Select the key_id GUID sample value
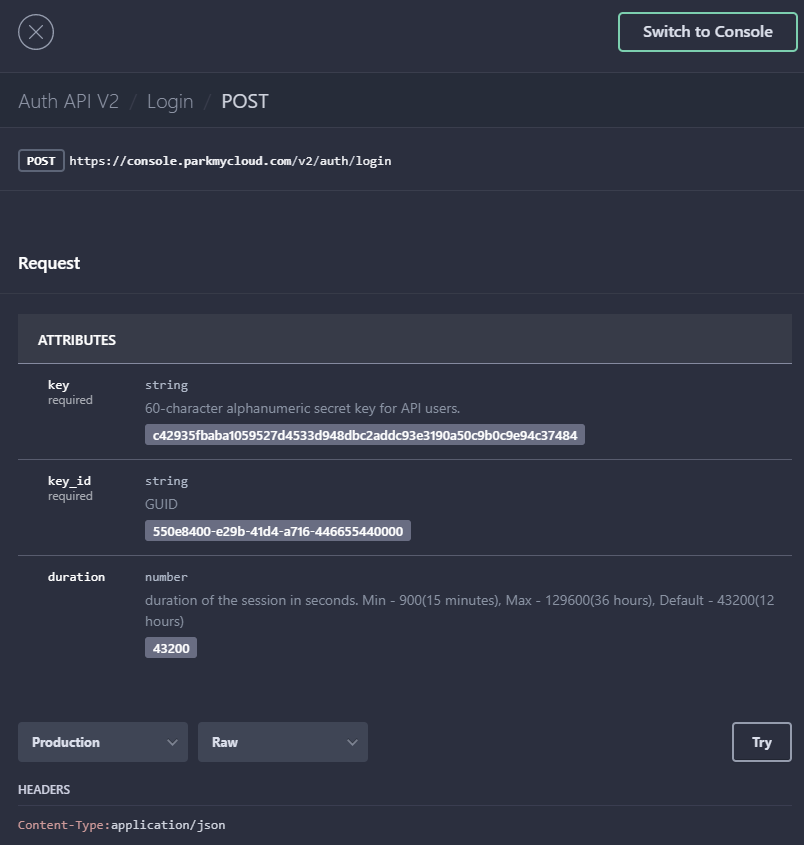Screen dimensions: 804x845 pyautogui.click(x=277, y=531)
